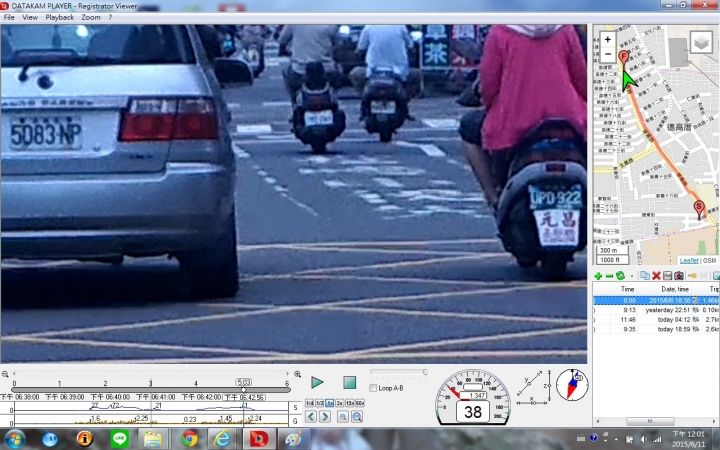
Task: Click the compass heading indicator
Action: pos(572,385)
